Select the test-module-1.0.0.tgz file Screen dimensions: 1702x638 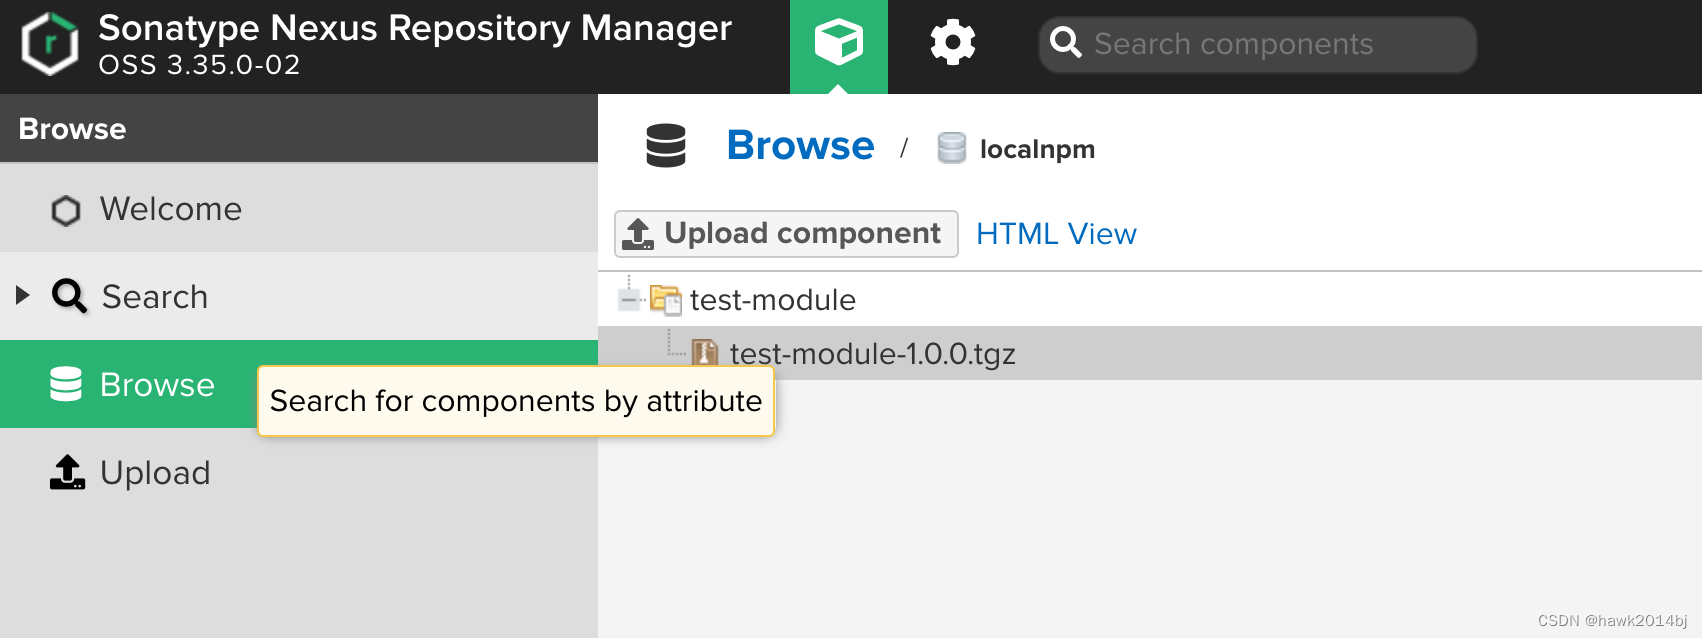(872, 354)
